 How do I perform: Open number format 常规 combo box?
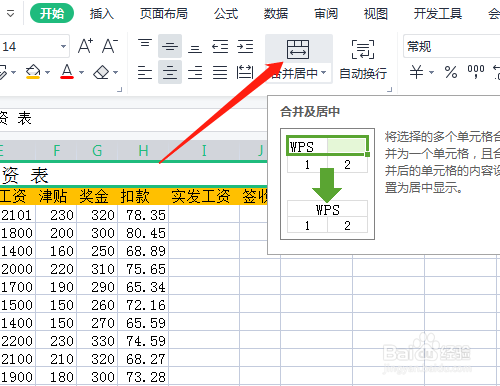452,46
